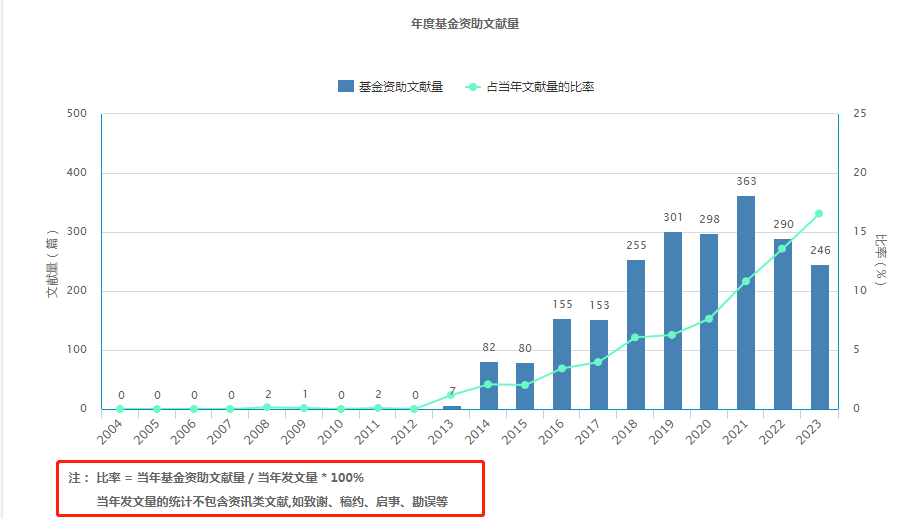Click the 2015 bar labeled 80
The width and height of the screenshot is (913, 519).
click(525, 386)
